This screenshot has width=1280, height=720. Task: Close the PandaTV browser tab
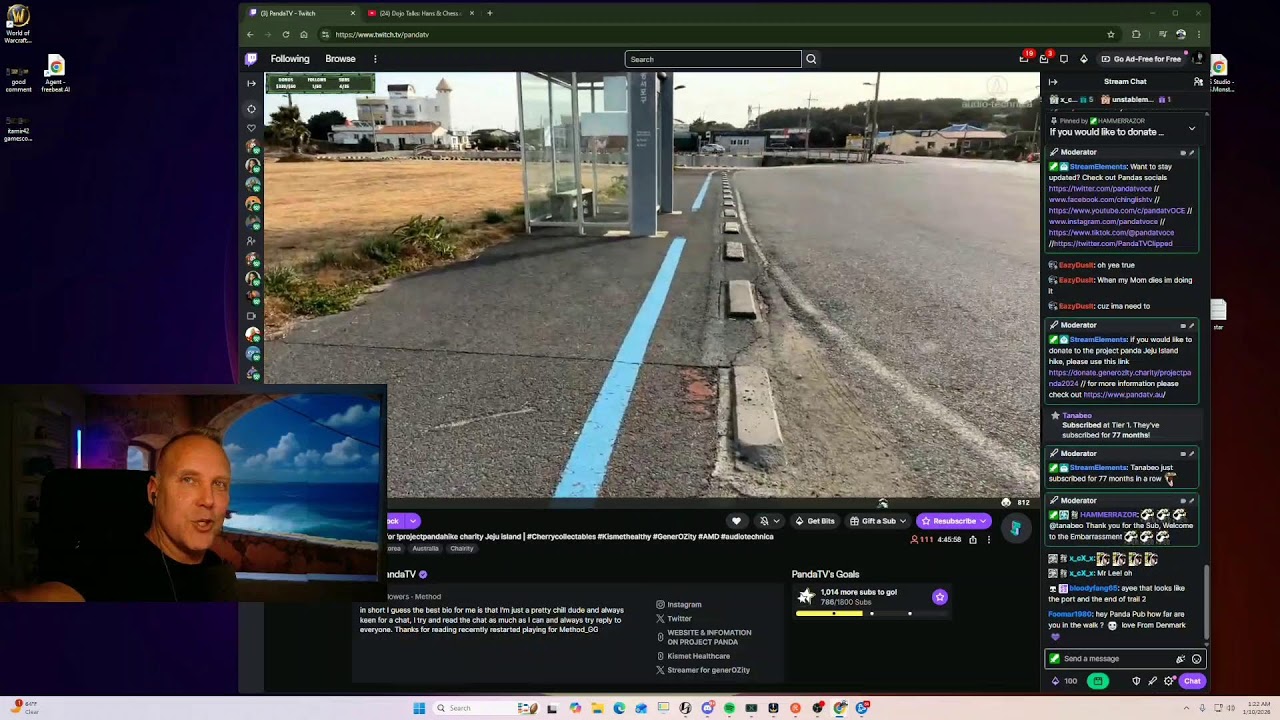pyautogui.click(x=352, y=13)
